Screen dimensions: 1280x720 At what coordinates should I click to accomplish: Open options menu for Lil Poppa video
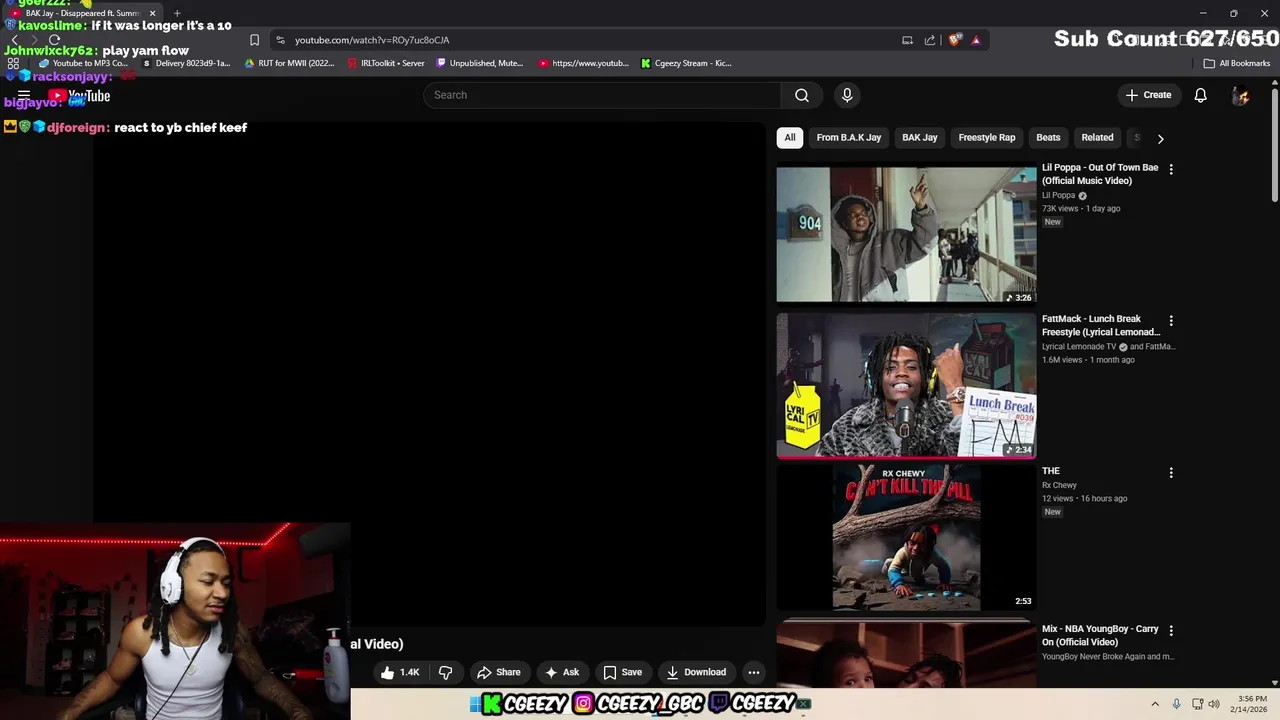coord(1171,169)
